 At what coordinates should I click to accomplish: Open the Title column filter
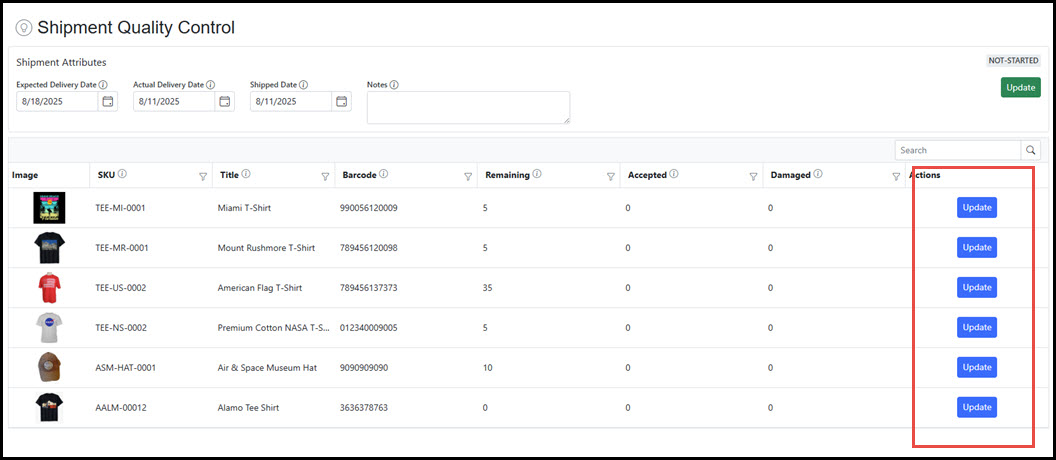(325, 176)
